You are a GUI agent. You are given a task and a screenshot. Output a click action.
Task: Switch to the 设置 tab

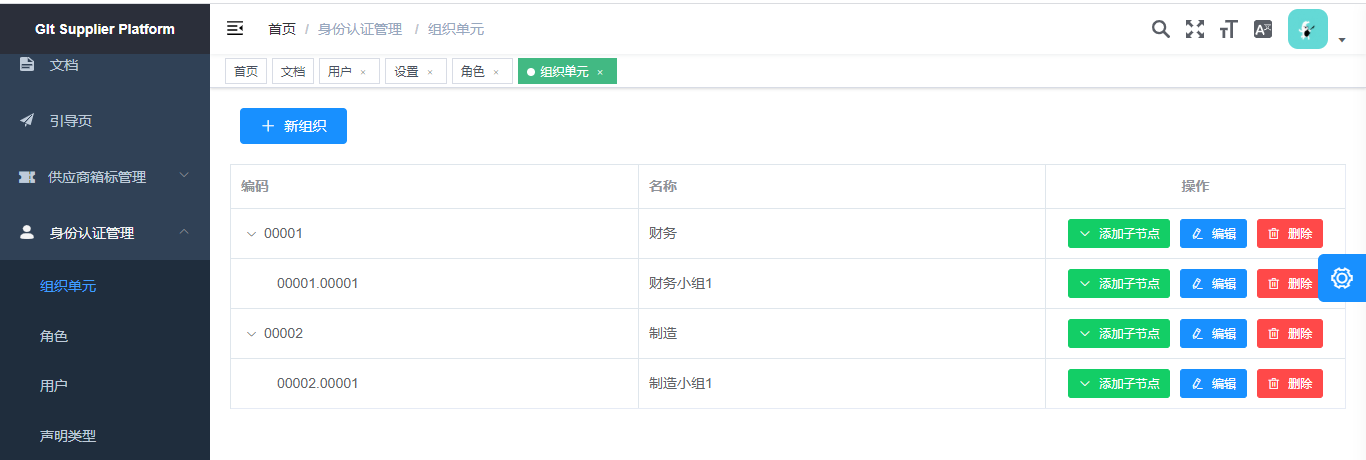pos(406,72)
